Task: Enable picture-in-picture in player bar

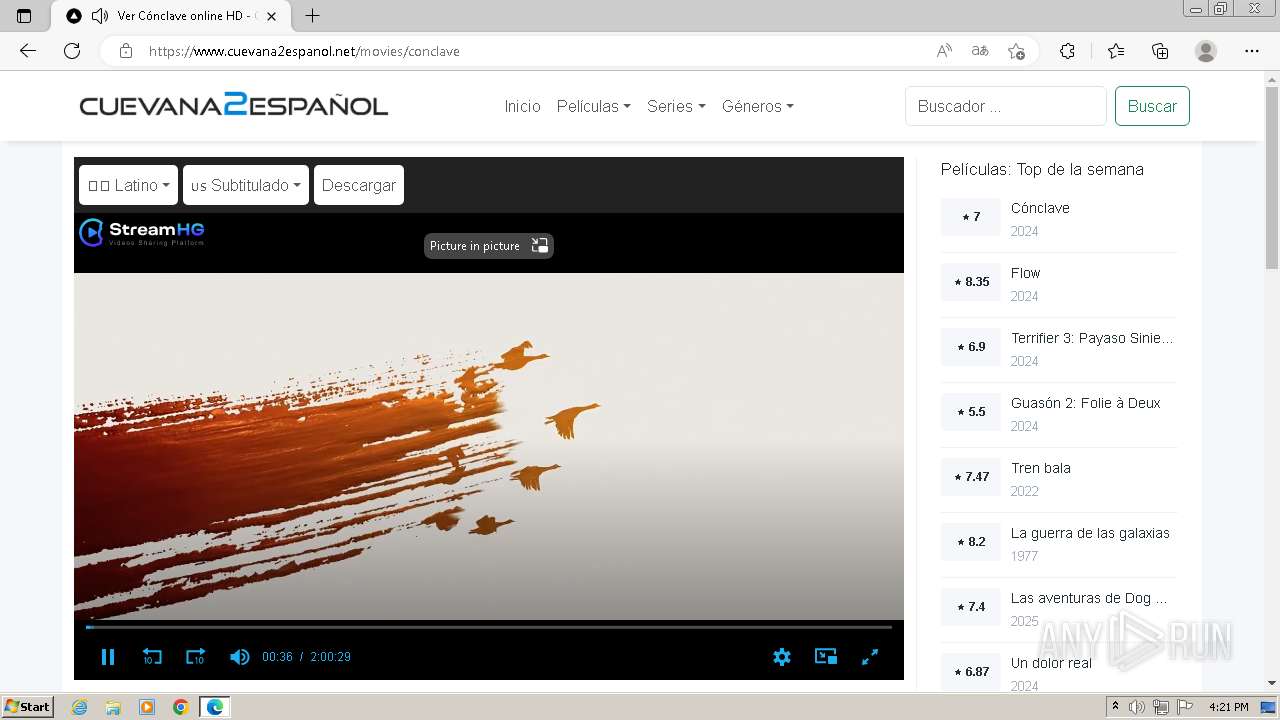Action: (826, 657)
